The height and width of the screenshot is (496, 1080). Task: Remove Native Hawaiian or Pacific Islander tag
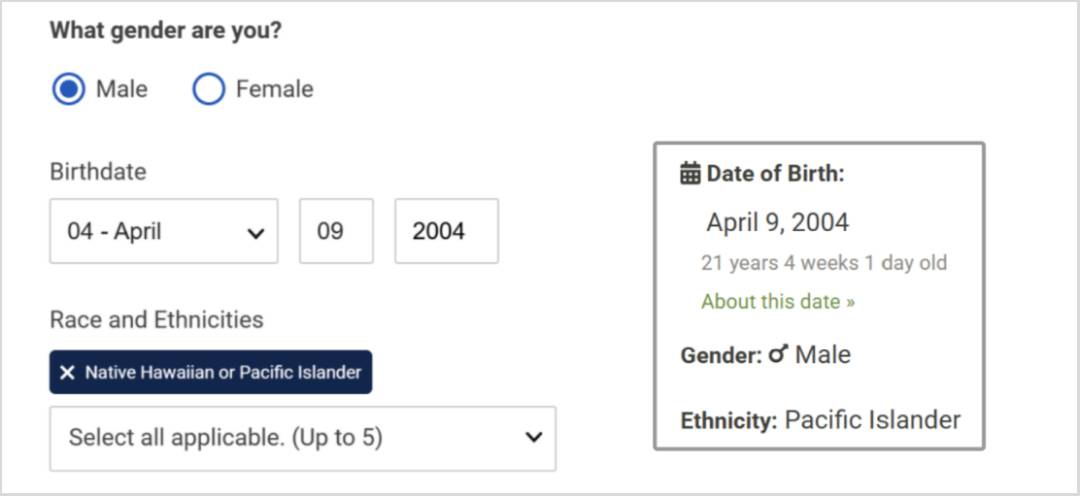tap(67, 373)
